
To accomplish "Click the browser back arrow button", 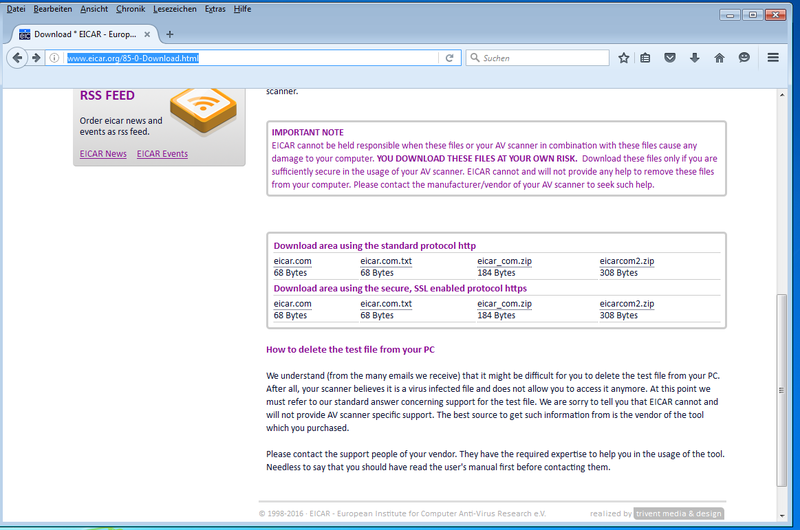I will (18, 58).
